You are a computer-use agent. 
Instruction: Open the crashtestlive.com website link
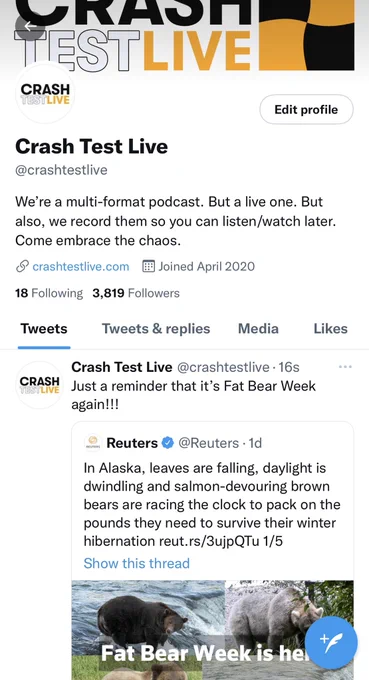(81, 266)
